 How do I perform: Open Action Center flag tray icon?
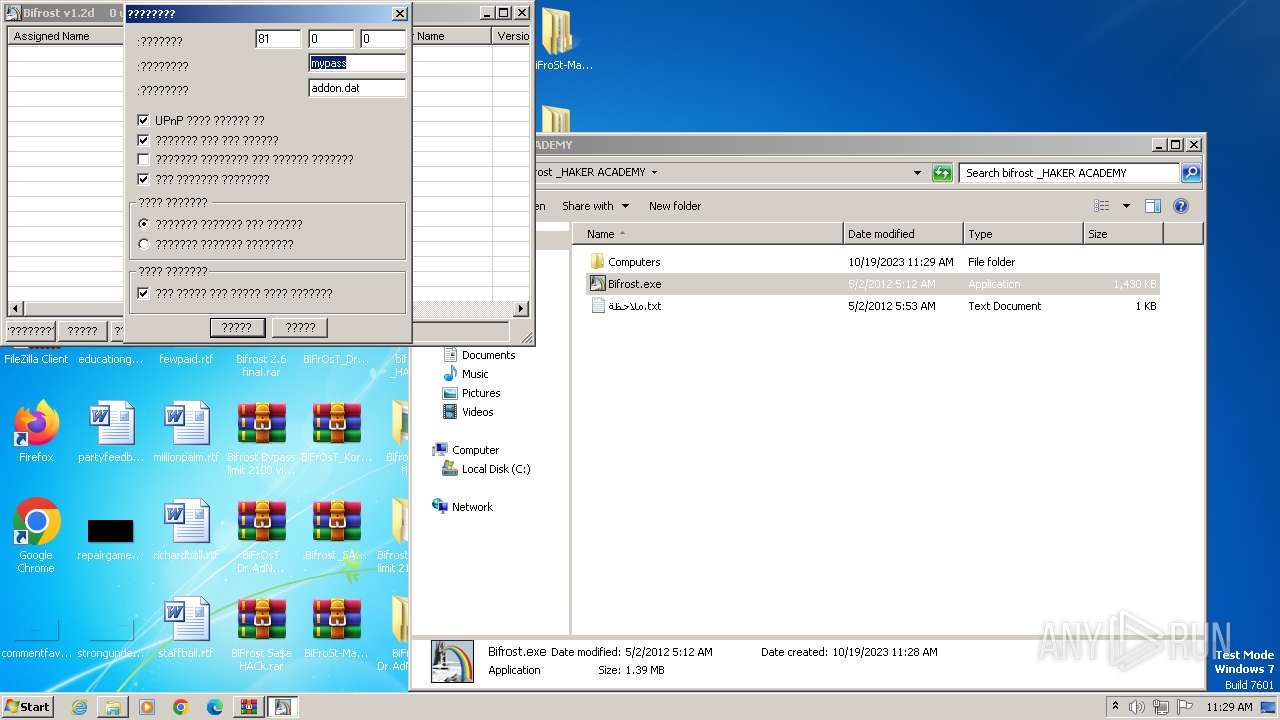click(x=1186, y=707)
